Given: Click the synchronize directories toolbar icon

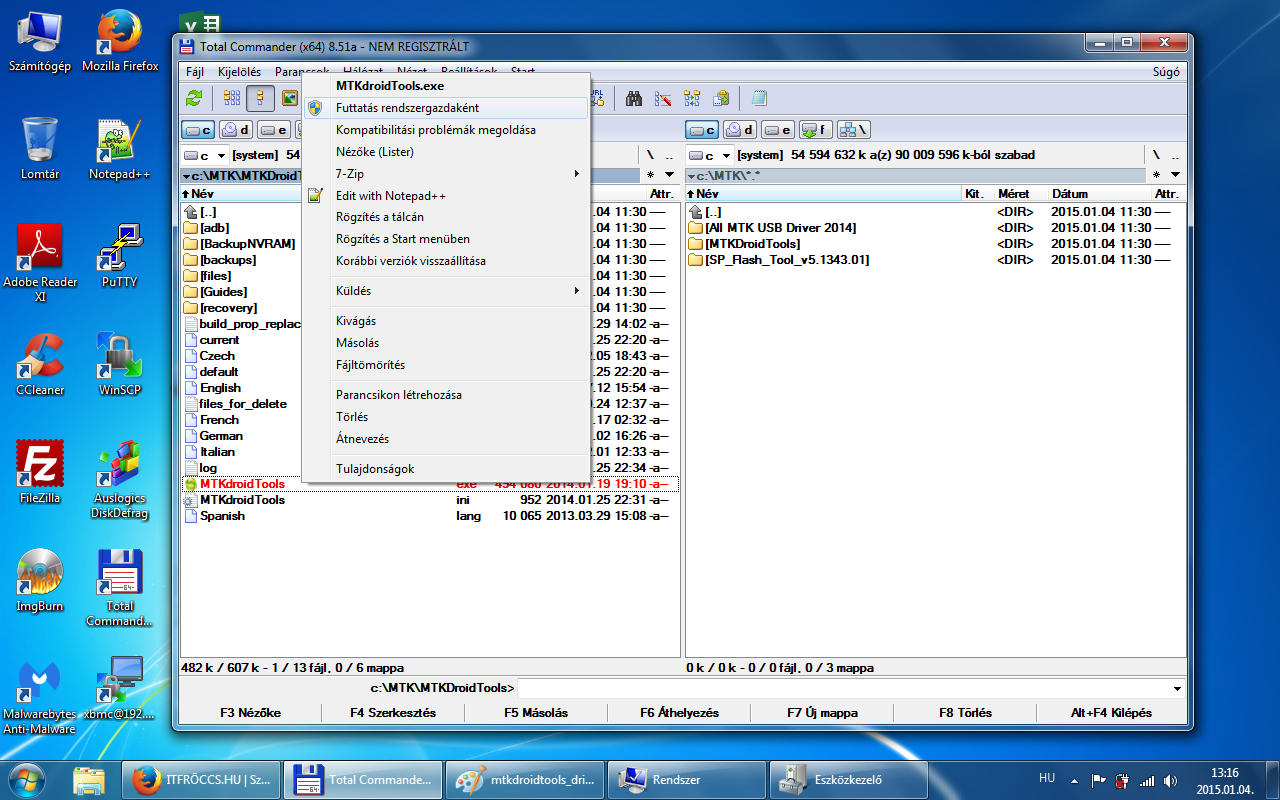Looking at the screenshot, I should tap(692, 98).
